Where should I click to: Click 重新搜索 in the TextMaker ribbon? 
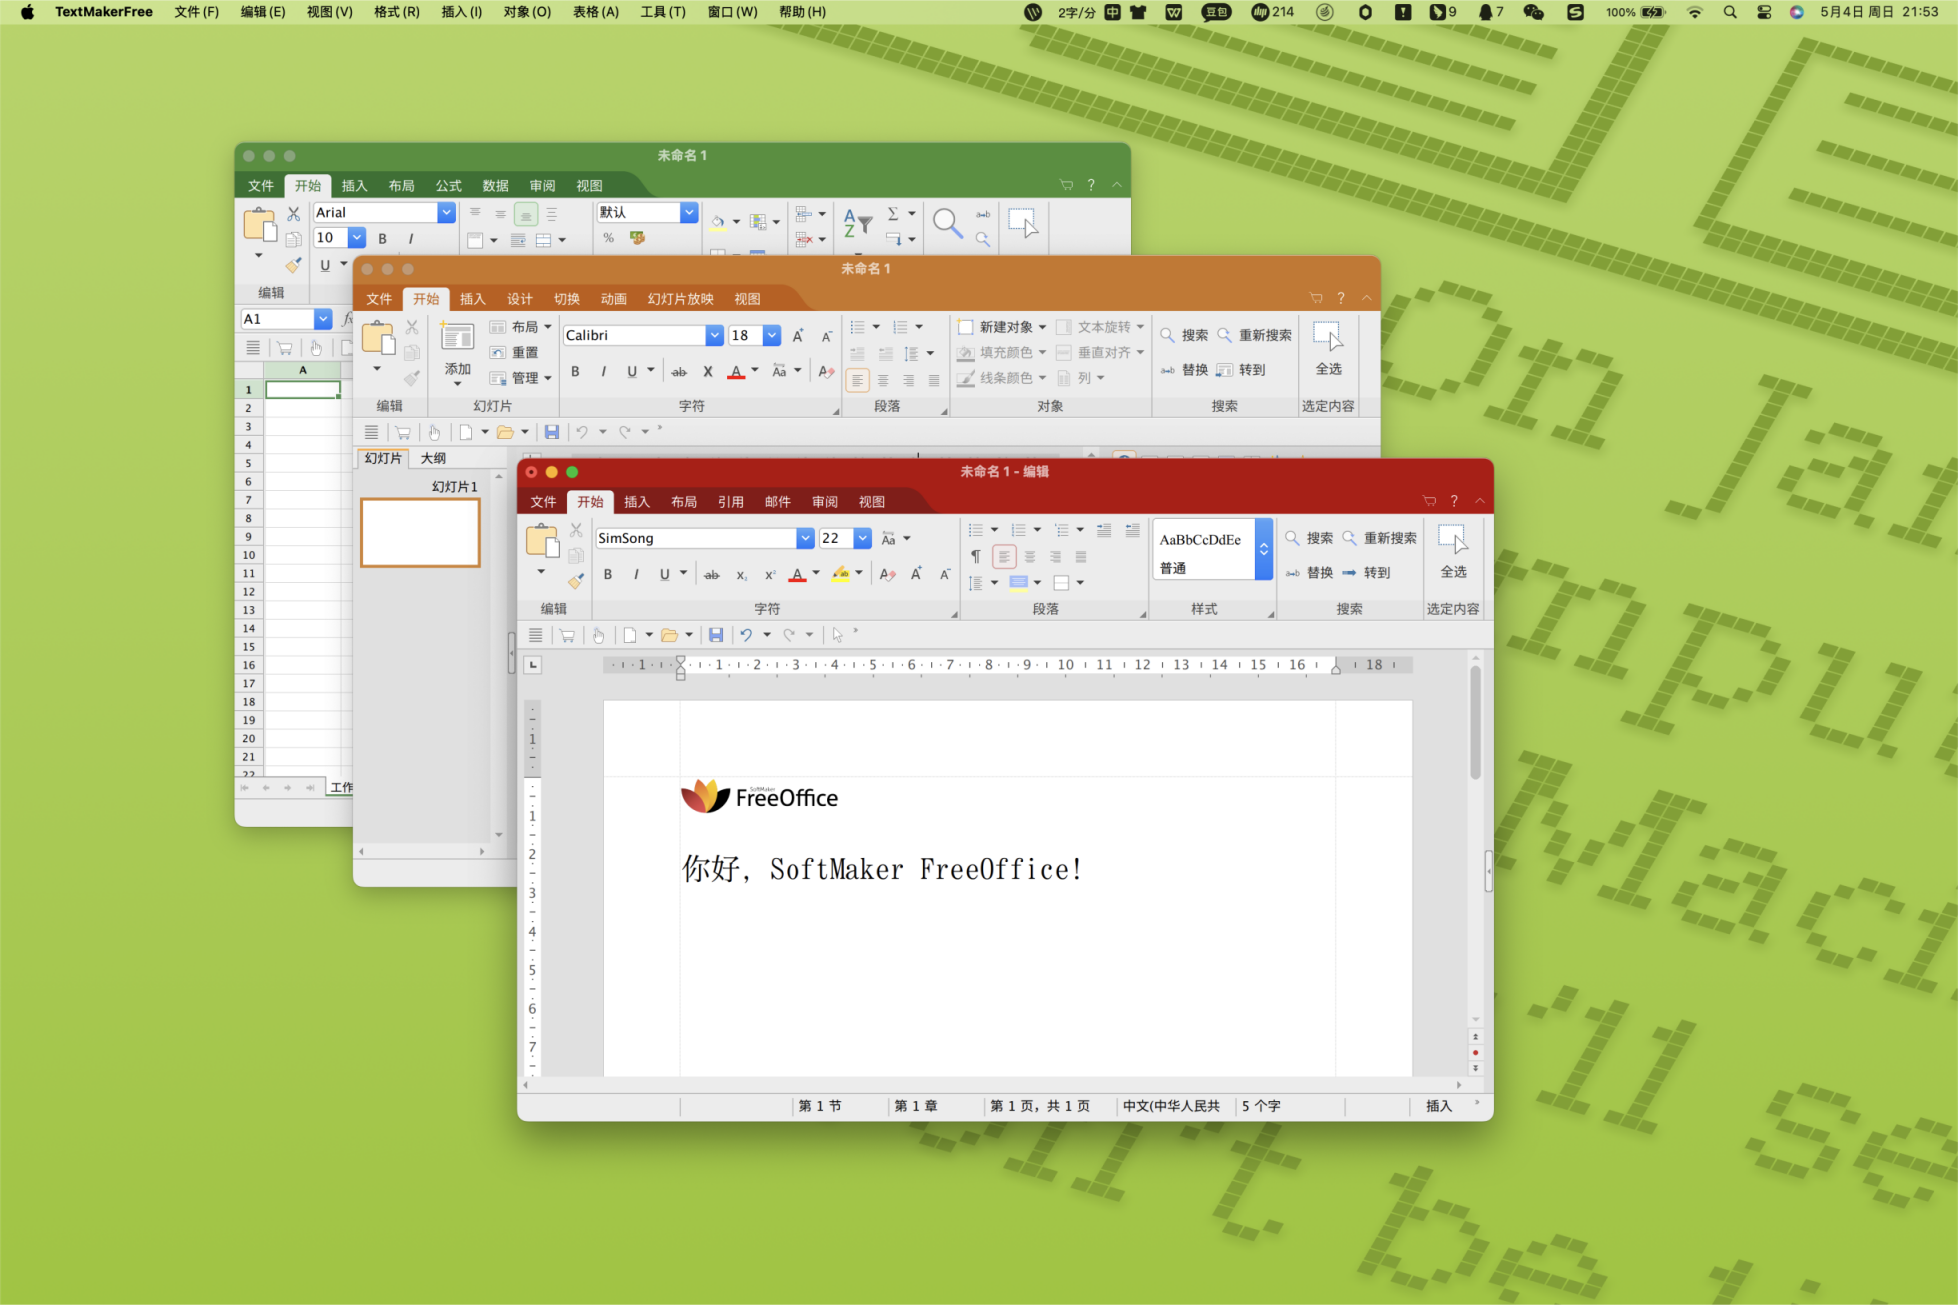pyautogui.click(x=1379, y=538)
